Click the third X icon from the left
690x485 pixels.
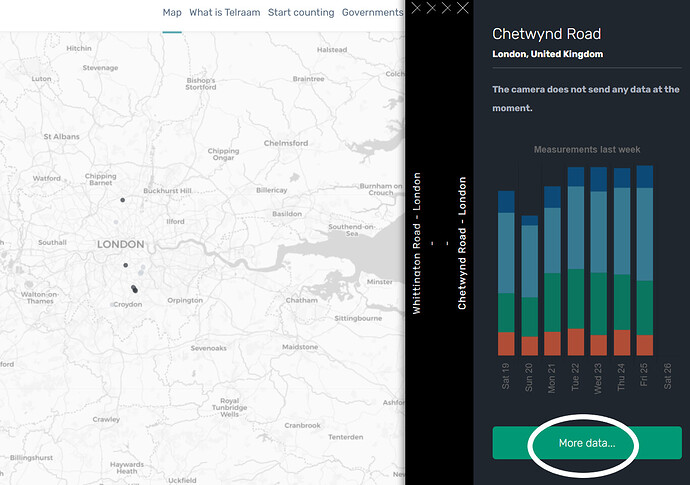pyautogui.click(x=446, y=8)
